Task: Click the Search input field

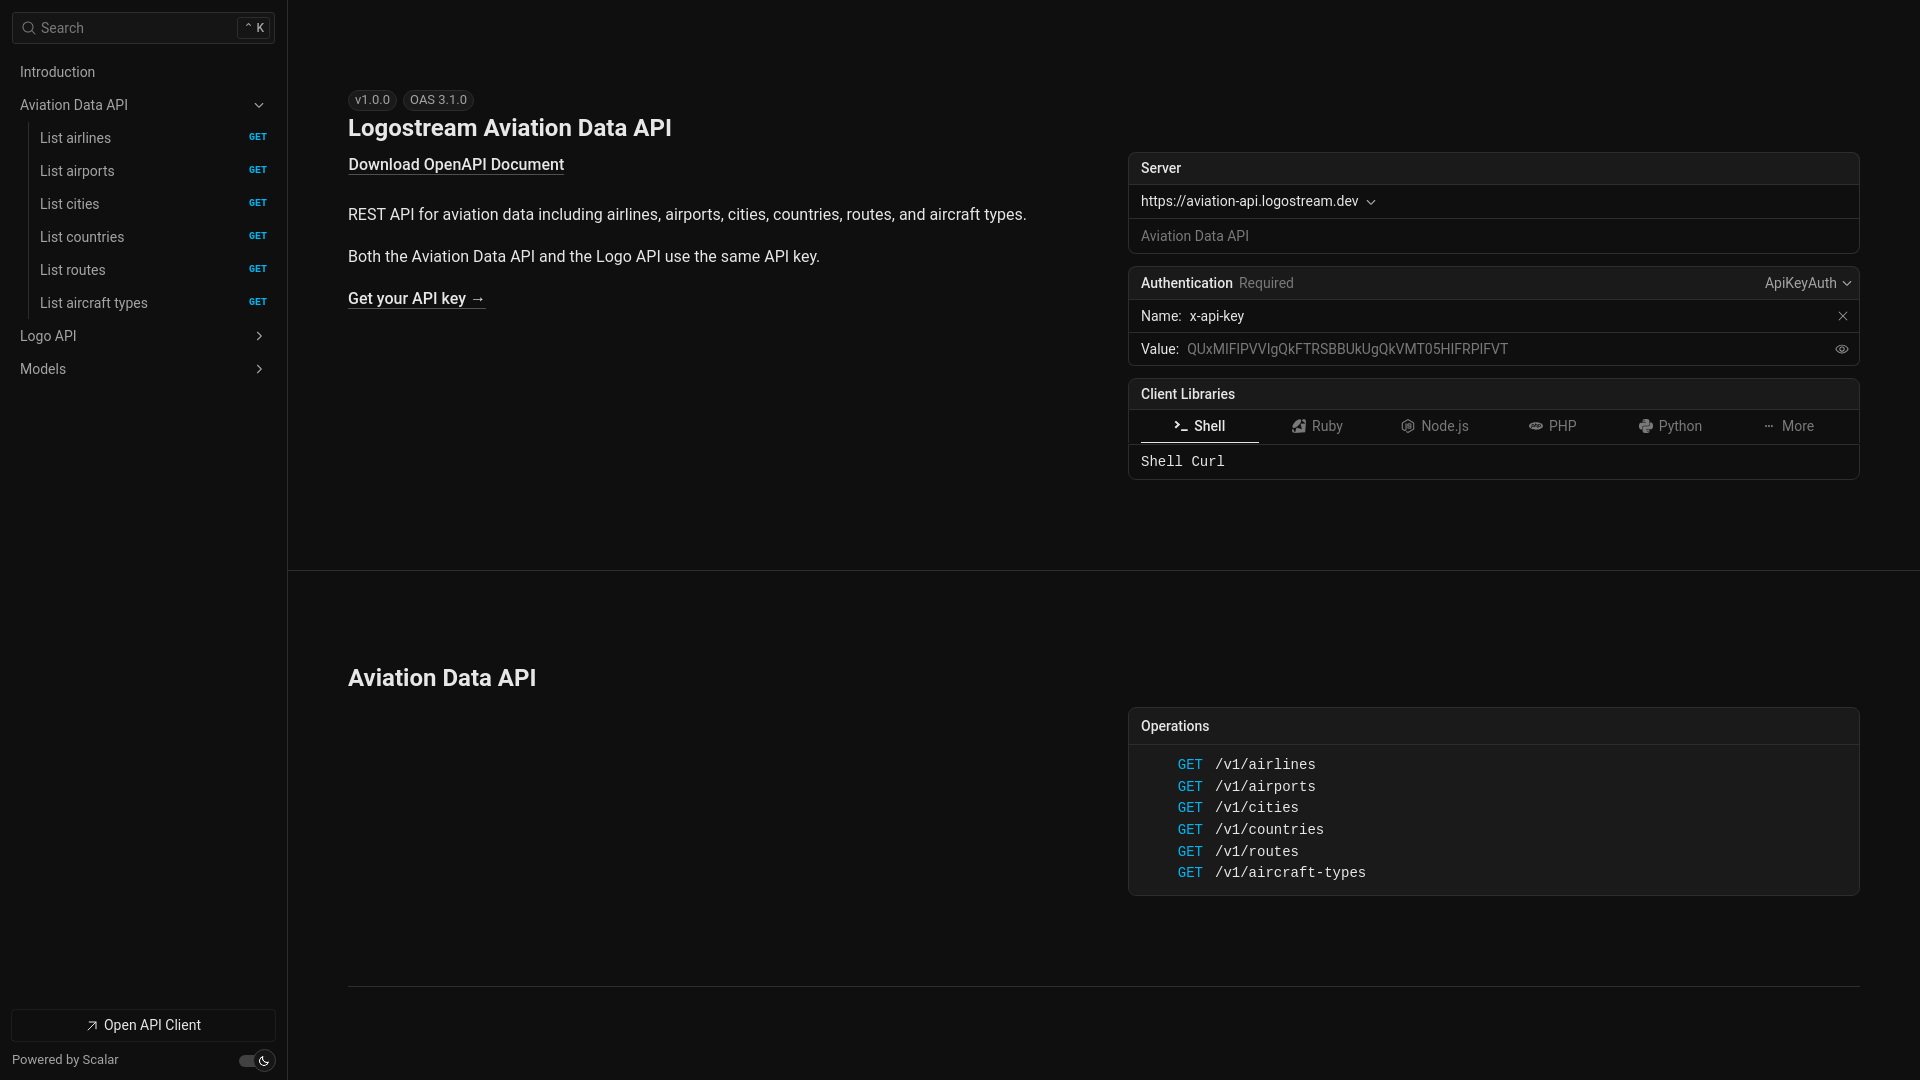Action: coord(143,28)
